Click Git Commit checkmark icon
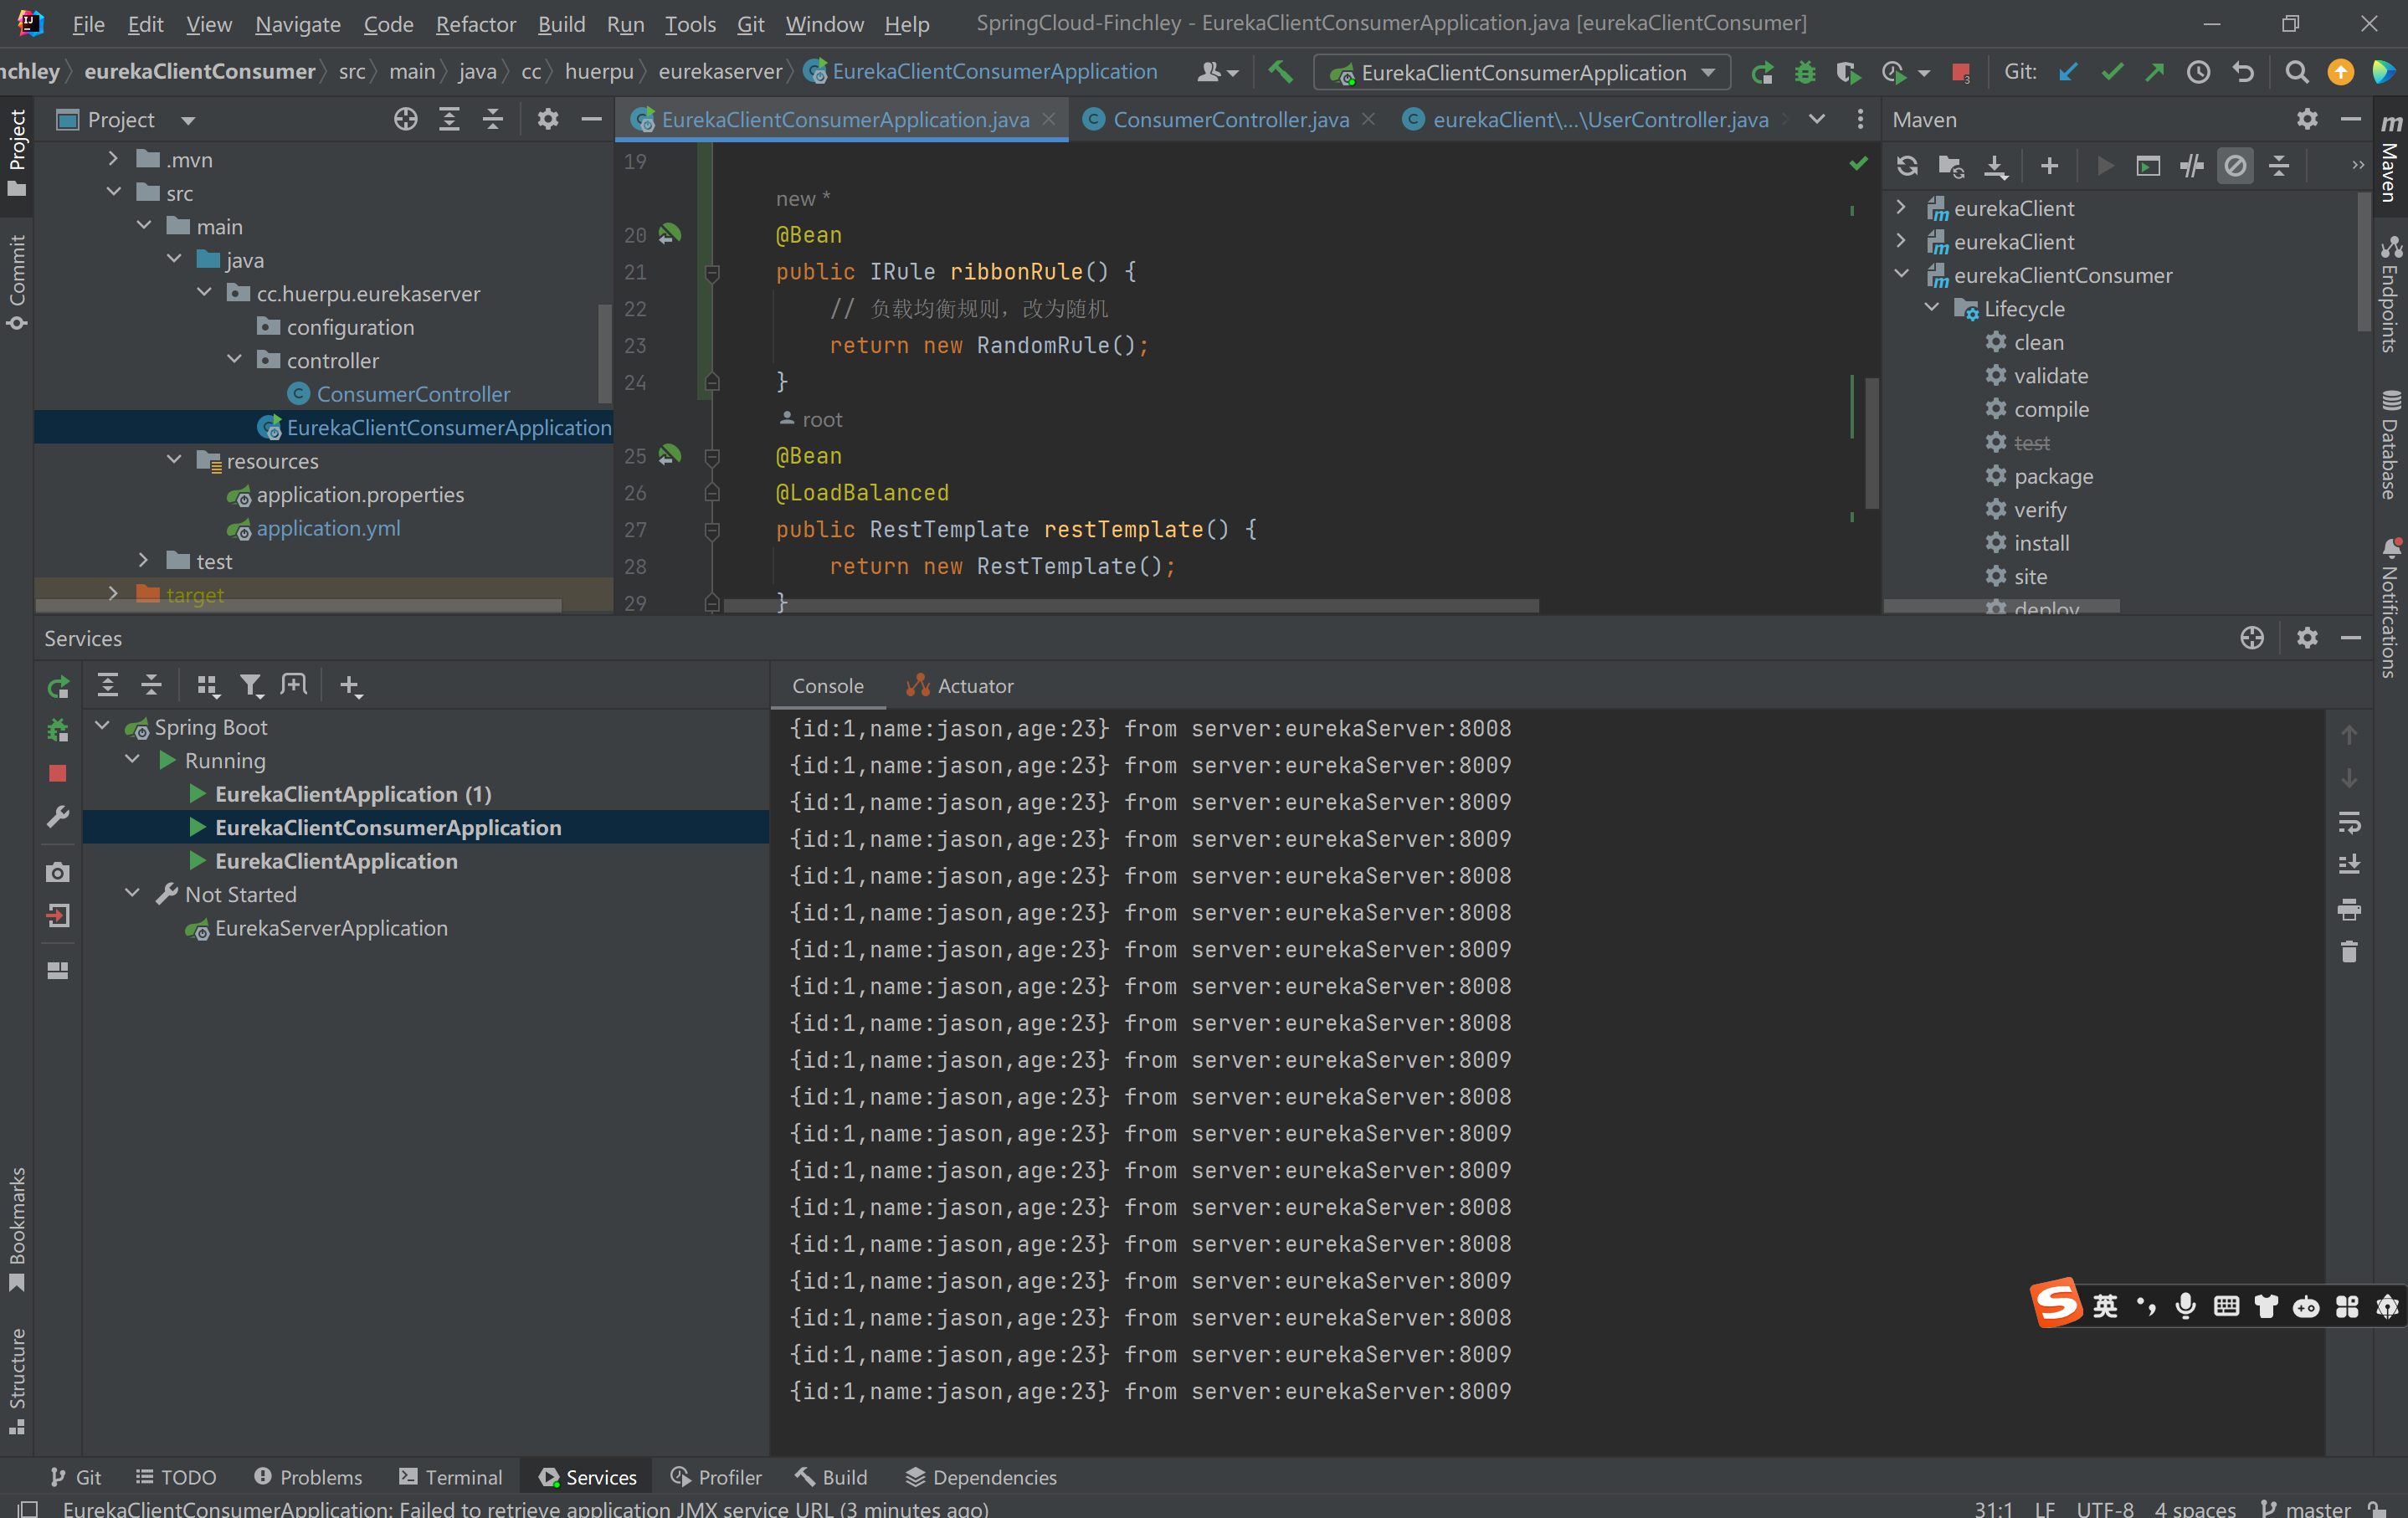2408x1518 pixels. pyautogui.click(x=2112, y=72)
